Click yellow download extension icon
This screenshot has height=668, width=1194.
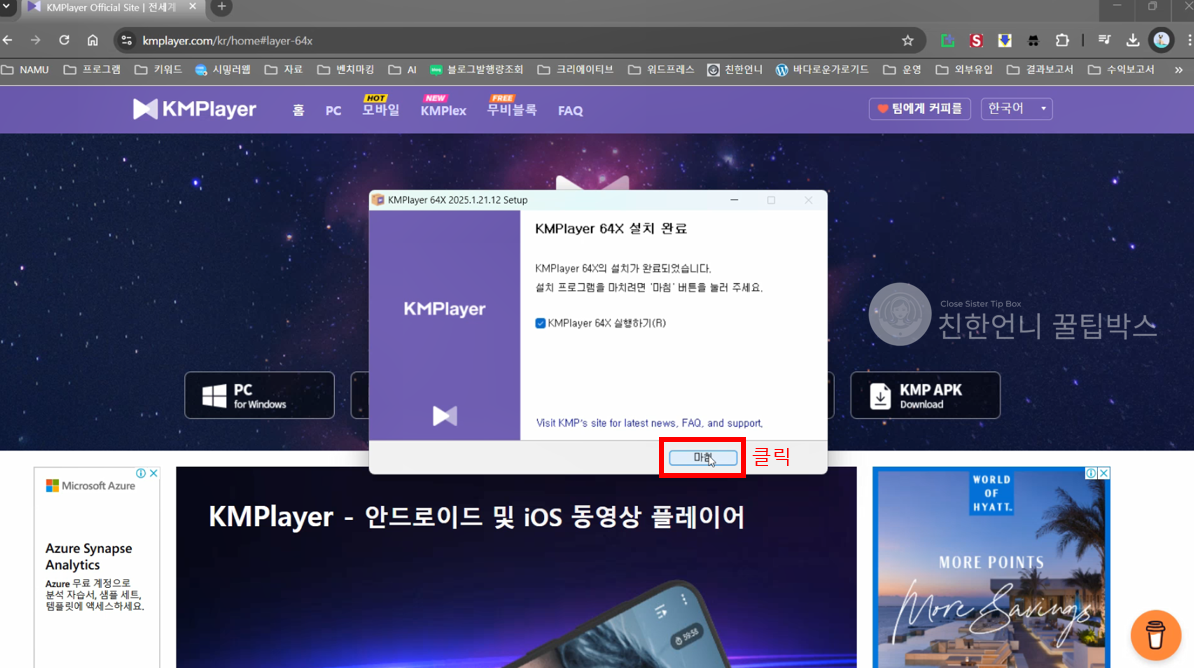[x=1005, y=40]
